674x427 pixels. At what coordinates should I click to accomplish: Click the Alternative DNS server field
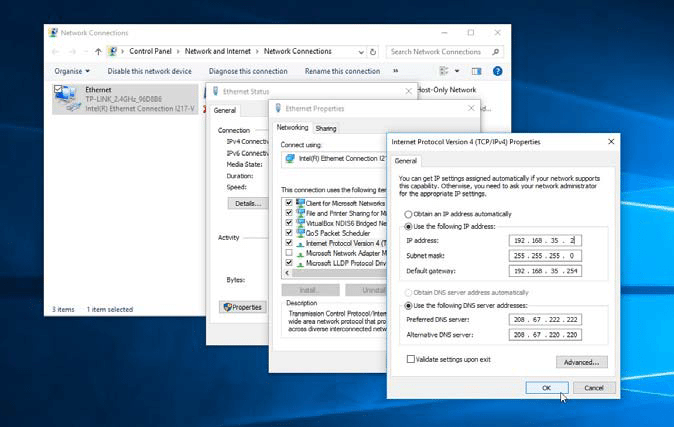545,335
